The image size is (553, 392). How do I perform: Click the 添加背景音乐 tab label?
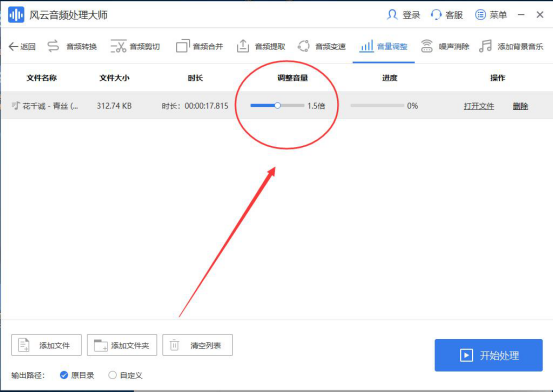coord(520,47)
